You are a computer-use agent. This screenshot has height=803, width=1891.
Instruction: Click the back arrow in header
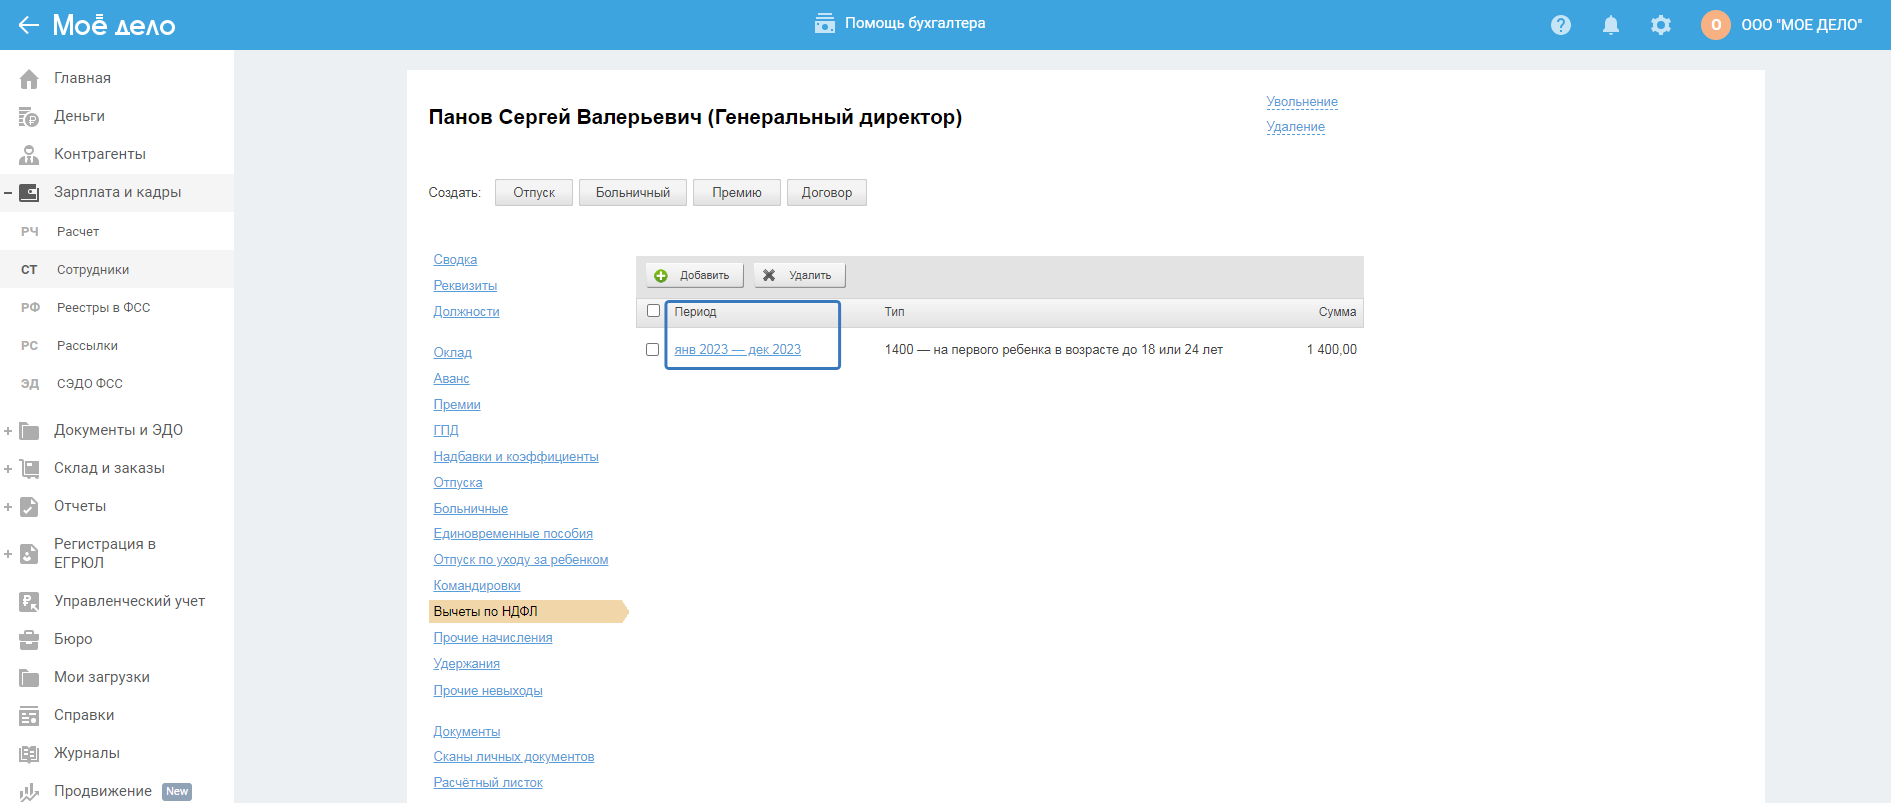(28, 25)
